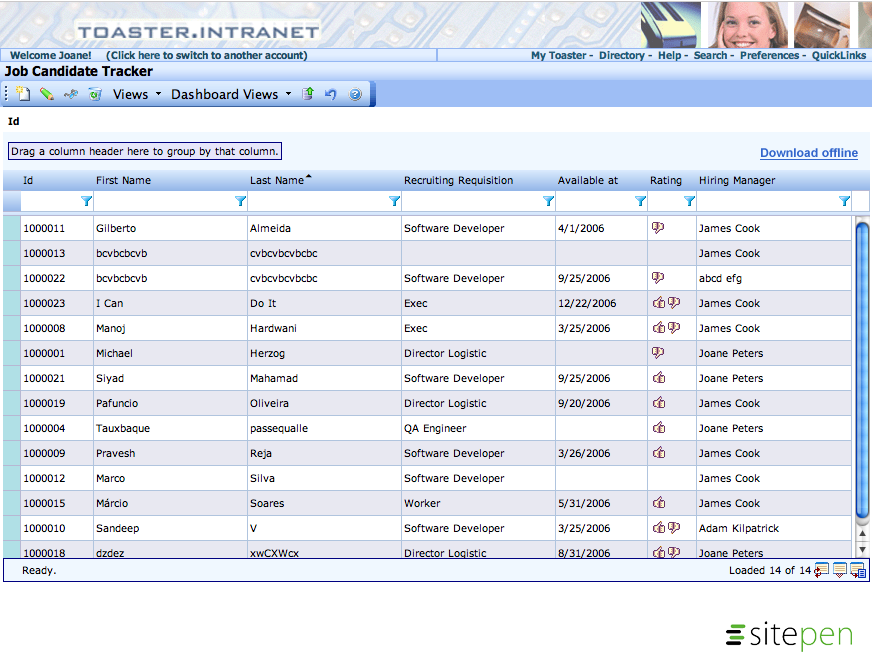Click the 'Drag a column header here' group box
Viewport: 874px width, 664px height.
click(145, 151)
